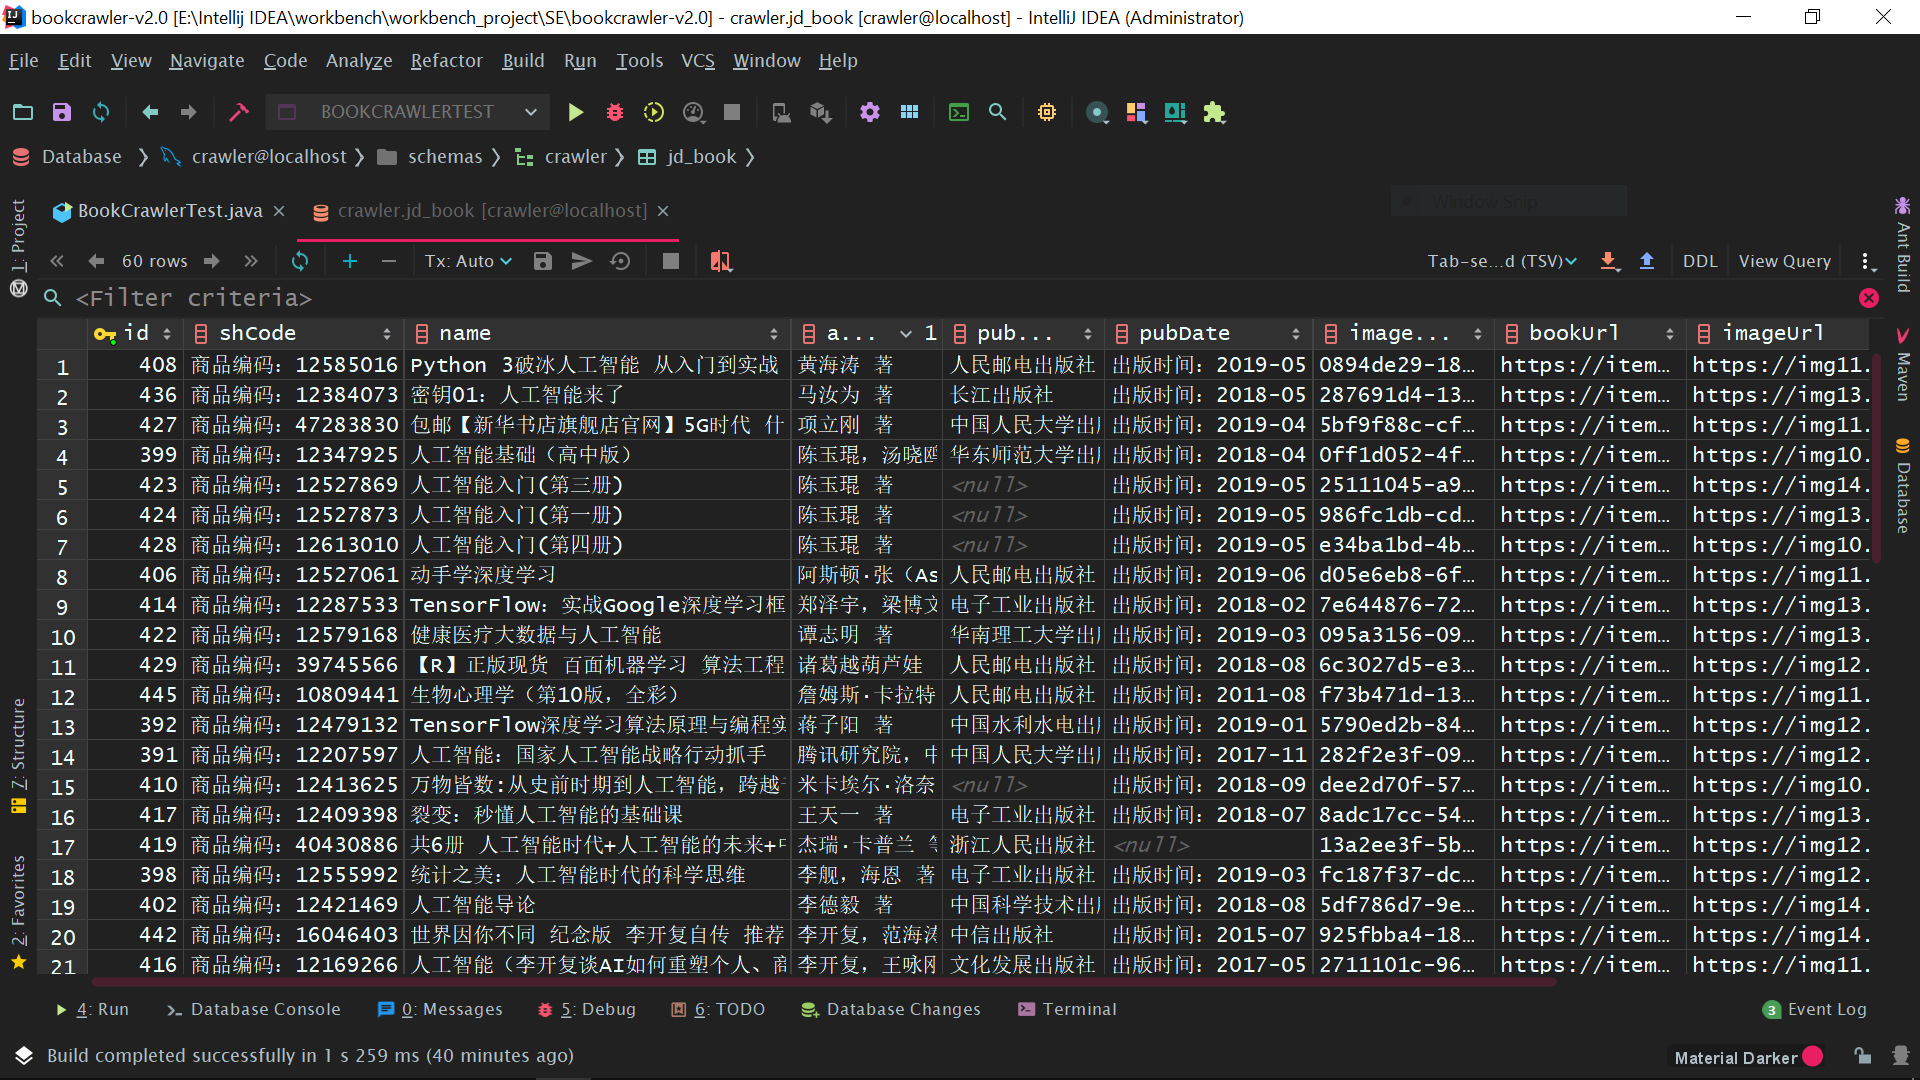
Task: Expand the Tx: Auto transaction mode dropdown
Action: point(468,261)
